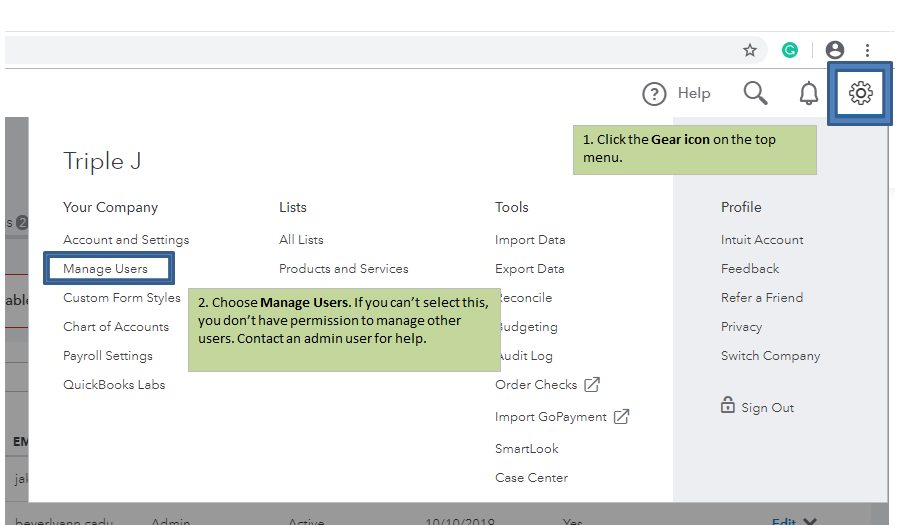
Task: Open Help with question mark icon
Action: point(676,93)
